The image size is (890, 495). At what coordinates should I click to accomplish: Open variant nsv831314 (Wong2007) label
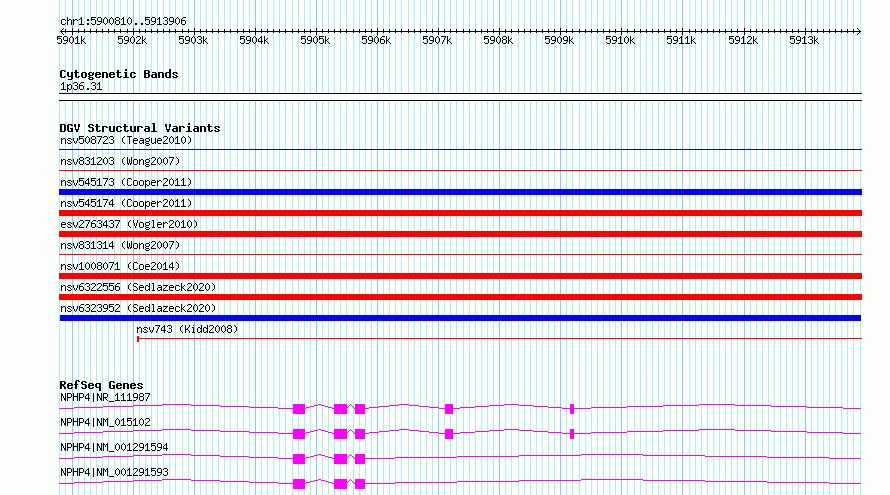tap(120, 245)
